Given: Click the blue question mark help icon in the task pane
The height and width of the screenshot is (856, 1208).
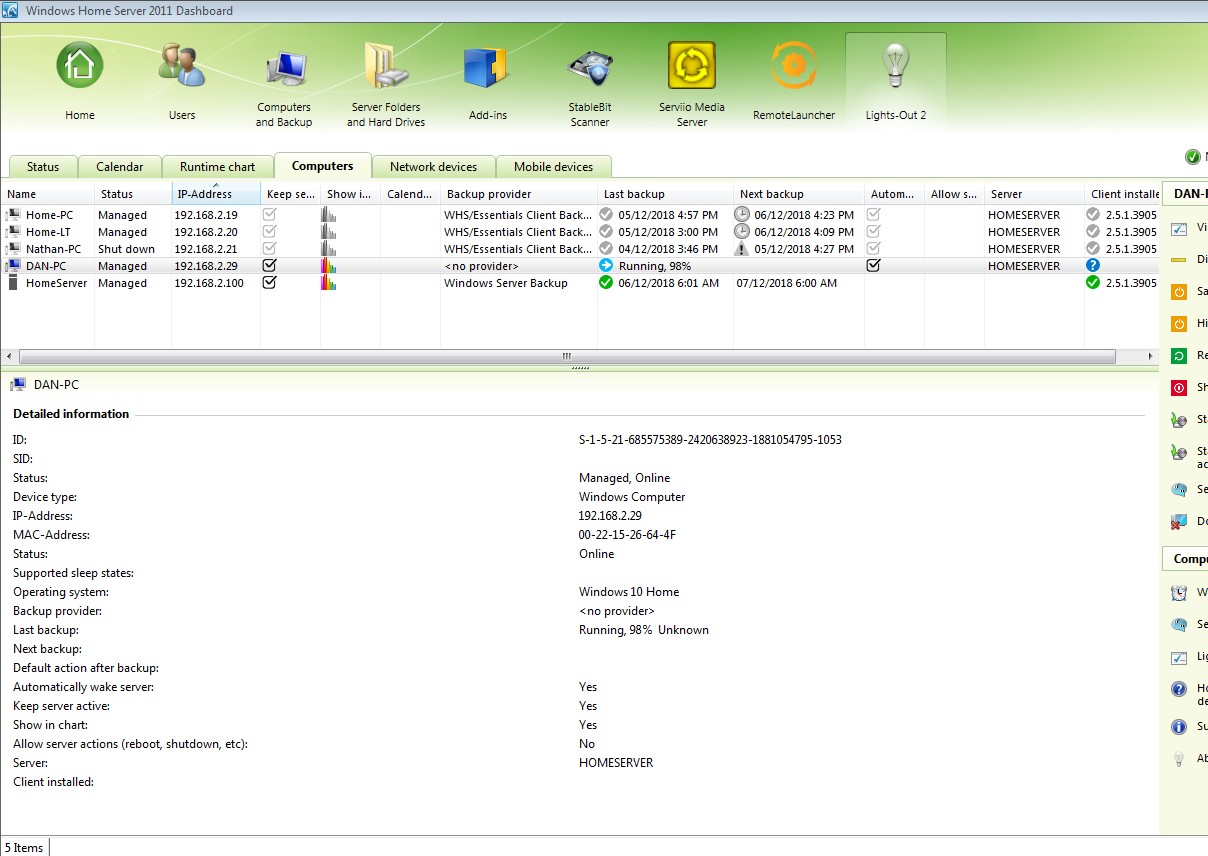Looking at the screenshot, I should coord(1178,689).
